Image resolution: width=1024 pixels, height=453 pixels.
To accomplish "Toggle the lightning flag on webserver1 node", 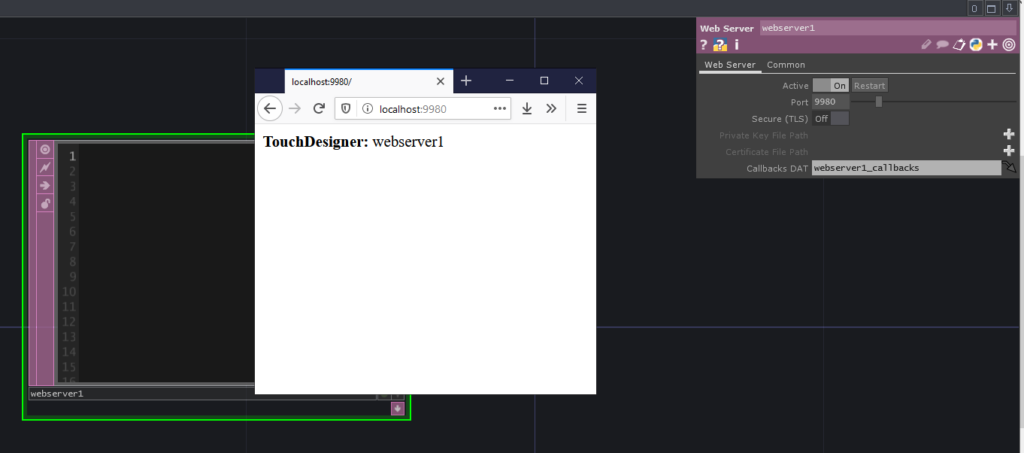I will click(45, 168).
